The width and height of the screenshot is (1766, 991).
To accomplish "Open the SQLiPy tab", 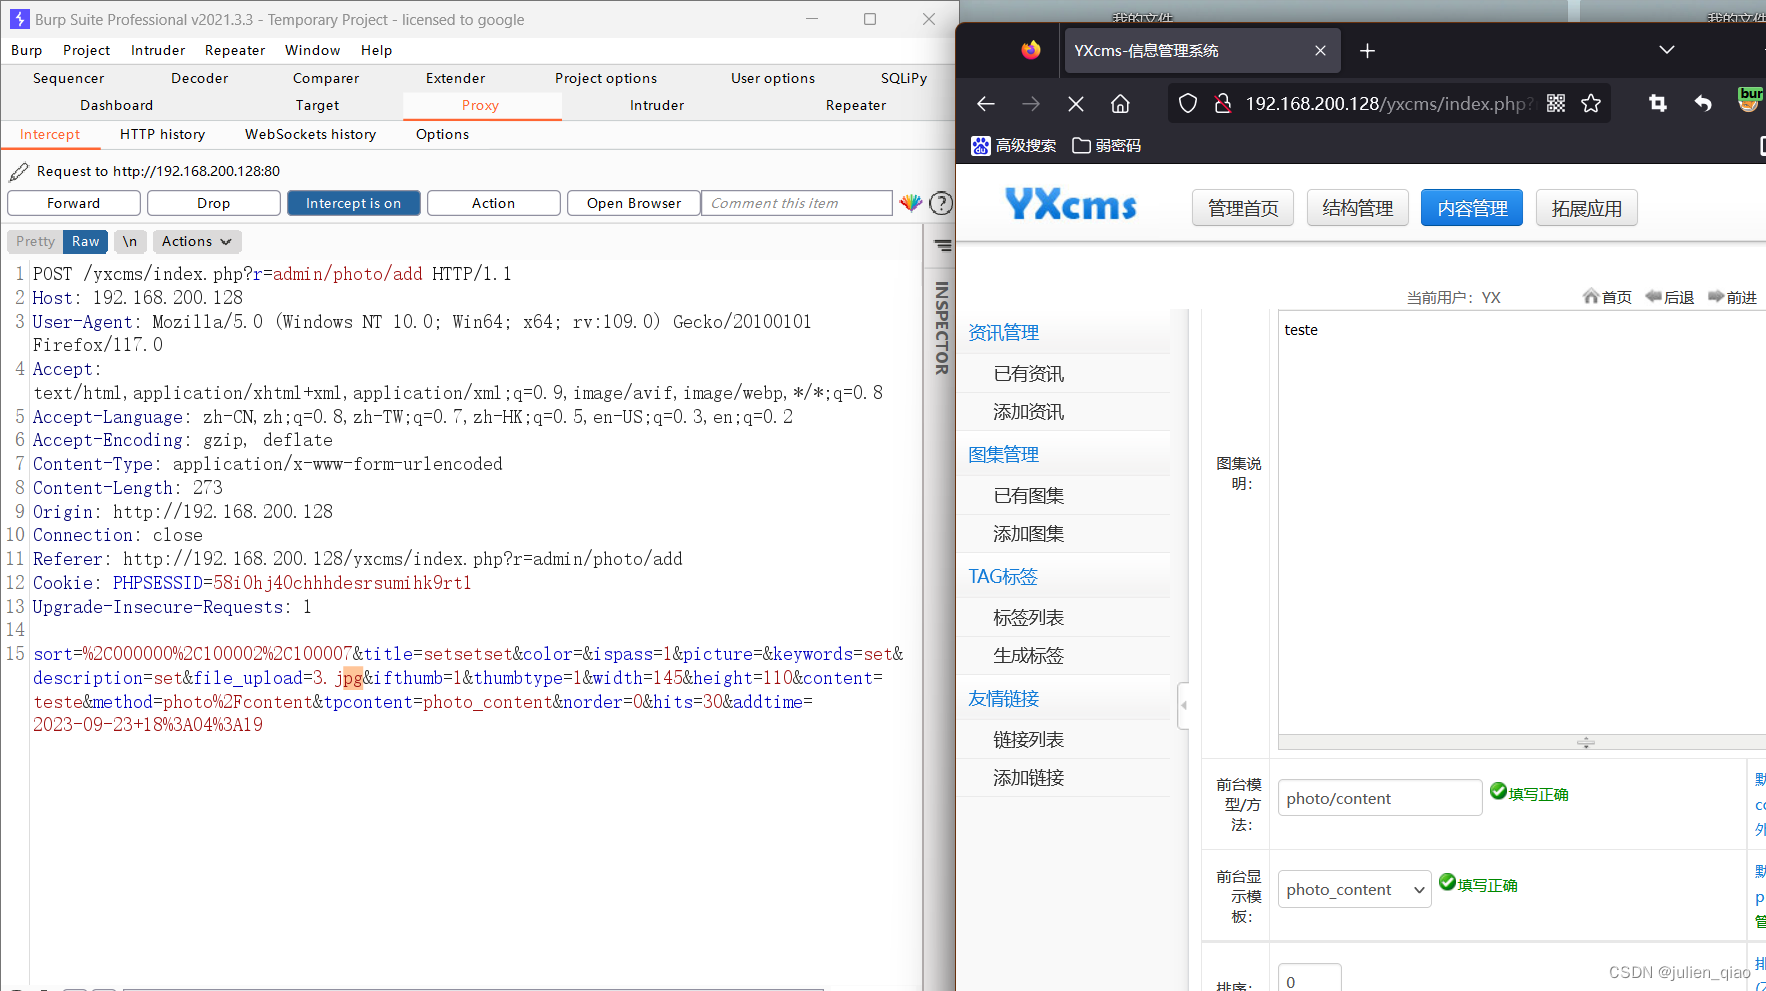I will (x=904, y=78).
